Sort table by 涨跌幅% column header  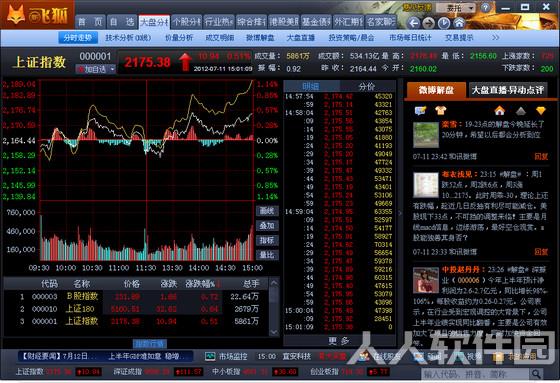pyautogui.click(x=202, y=284)
